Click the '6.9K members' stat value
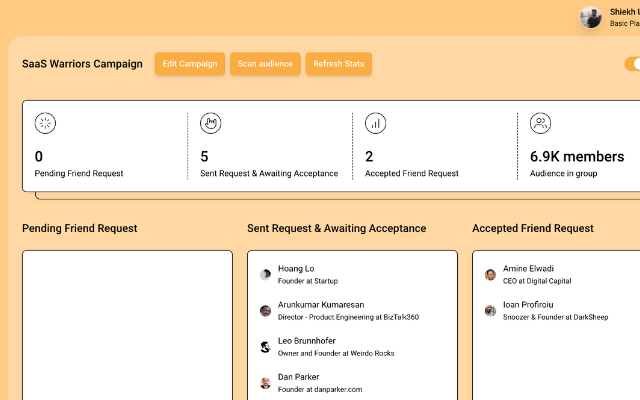The height and width of the screenshot is (400, 640). coord(577,156)
